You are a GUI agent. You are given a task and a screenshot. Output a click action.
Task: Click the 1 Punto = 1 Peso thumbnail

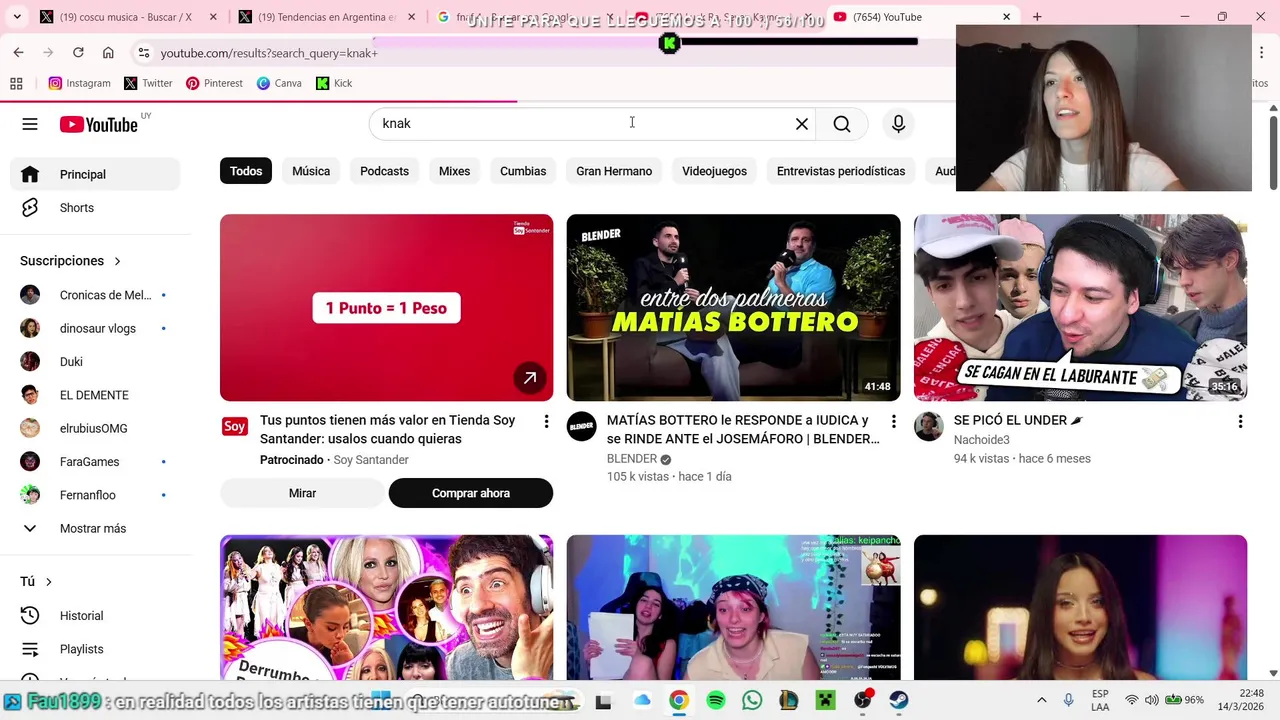(x=386, y=308)
